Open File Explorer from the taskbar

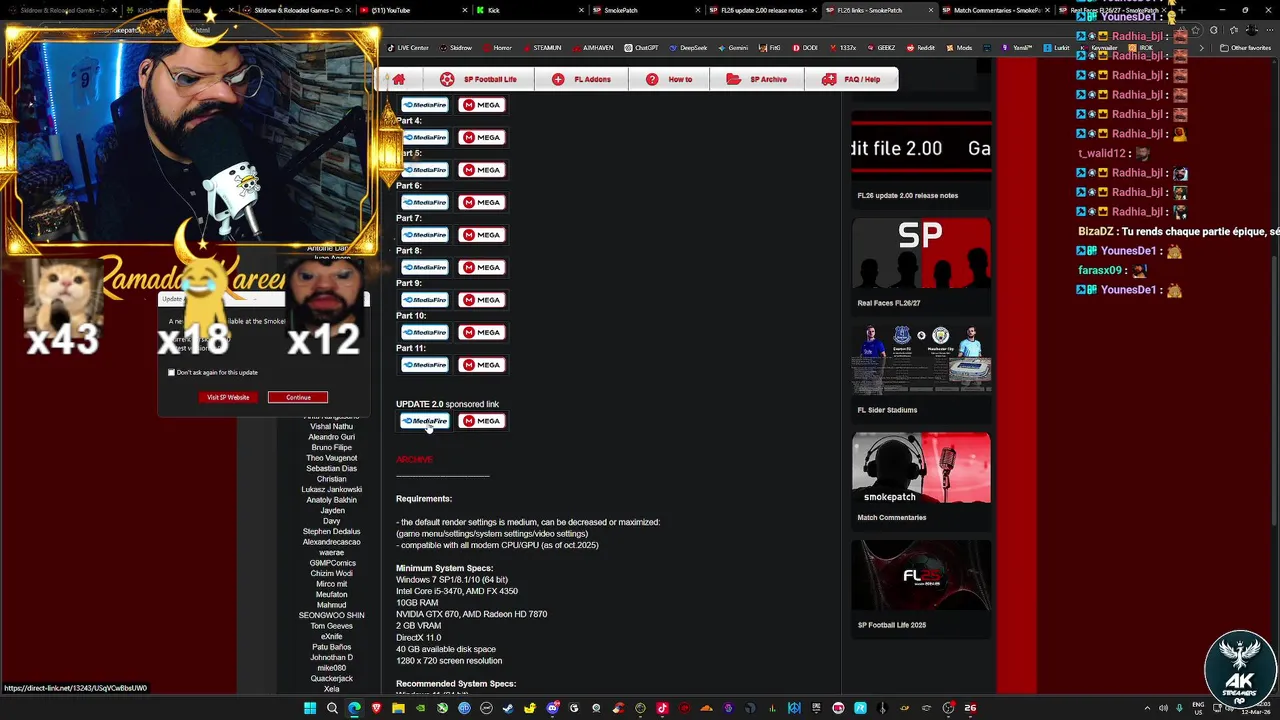(398, 708)
